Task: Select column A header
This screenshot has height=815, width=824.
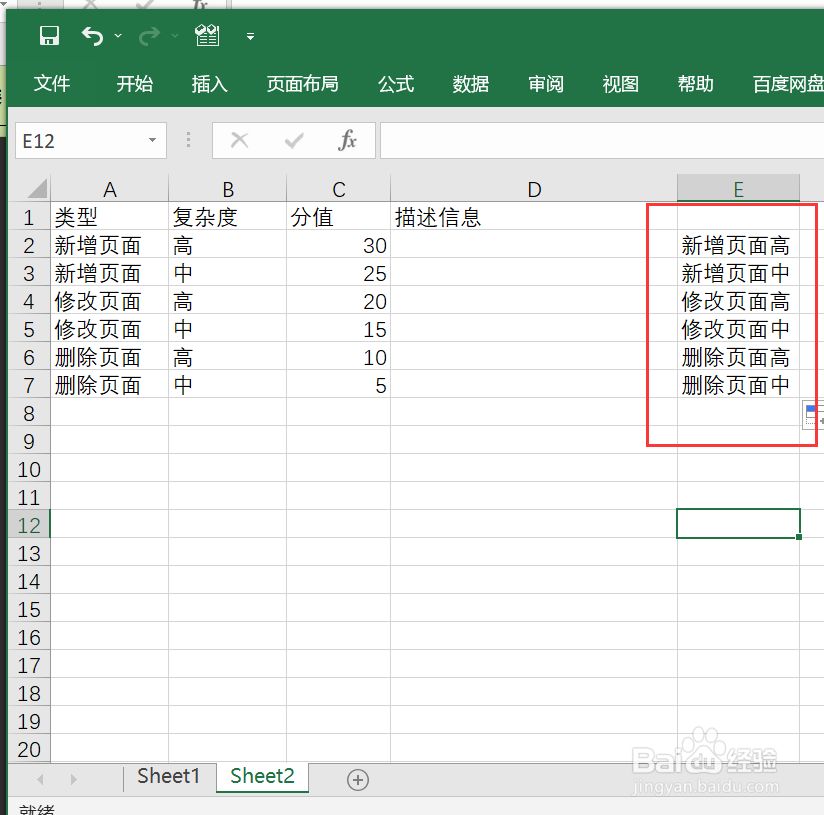Action: 109,189
